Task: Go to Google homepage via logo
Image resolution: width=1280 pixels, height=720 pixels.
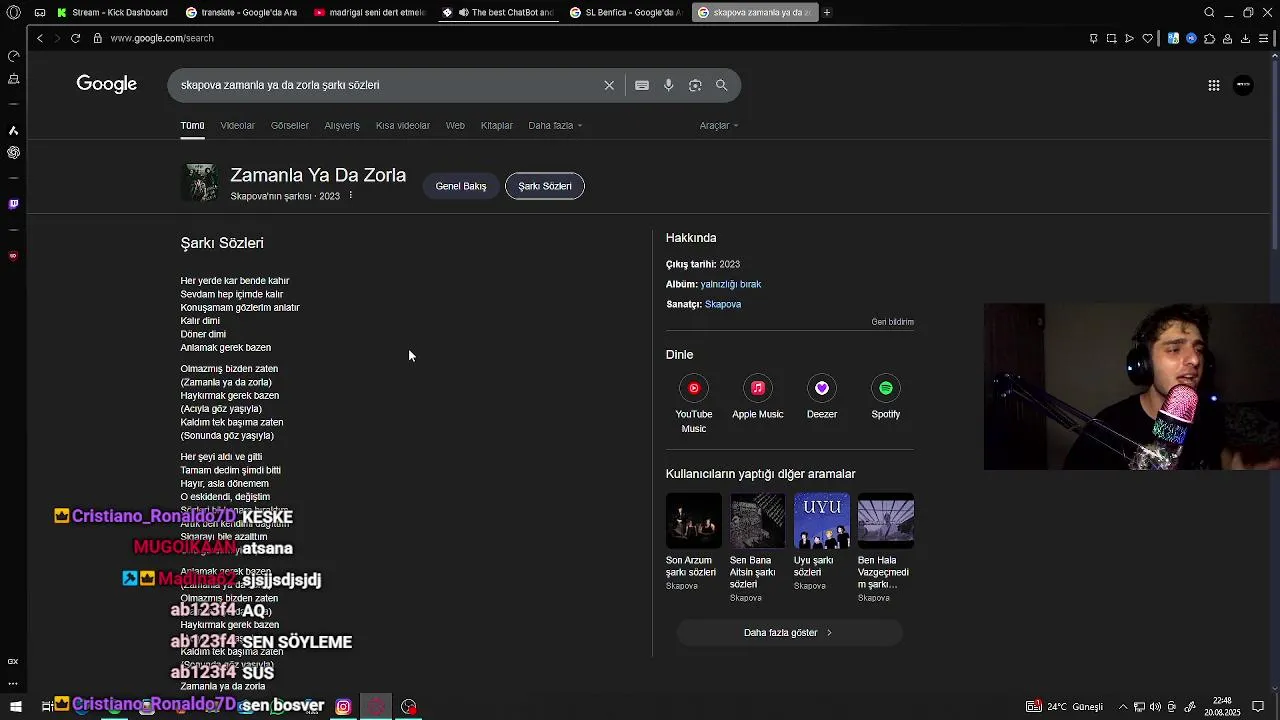Action: click(x=107, y=84)
